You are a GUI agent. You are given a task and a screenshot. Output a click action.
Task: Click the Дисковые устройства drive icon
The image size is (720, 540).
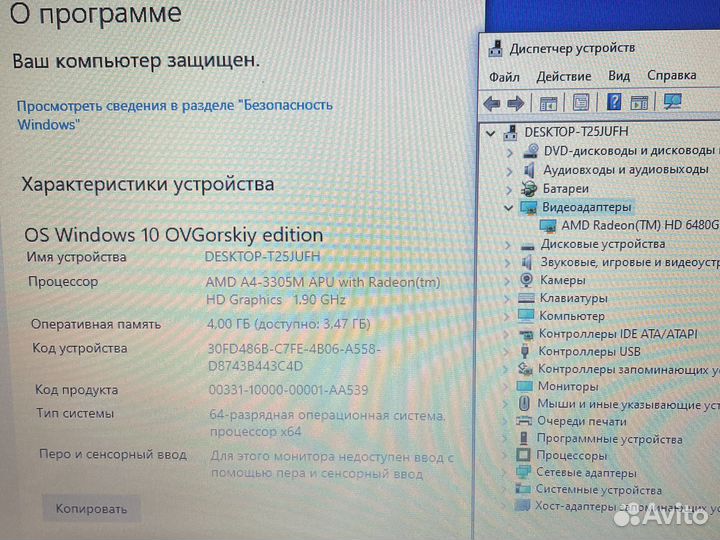coord(528,246)
